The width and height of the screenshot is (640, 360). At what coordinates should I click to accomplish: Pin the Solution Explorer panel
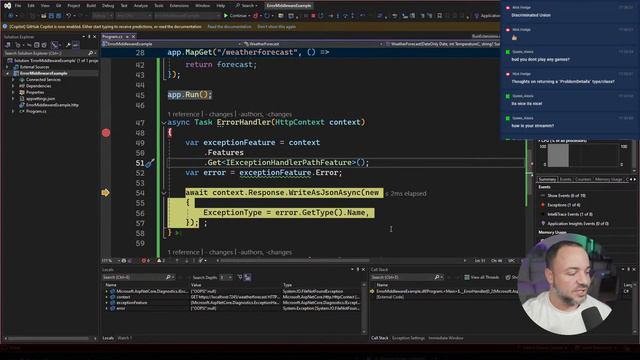pos(89,37)
